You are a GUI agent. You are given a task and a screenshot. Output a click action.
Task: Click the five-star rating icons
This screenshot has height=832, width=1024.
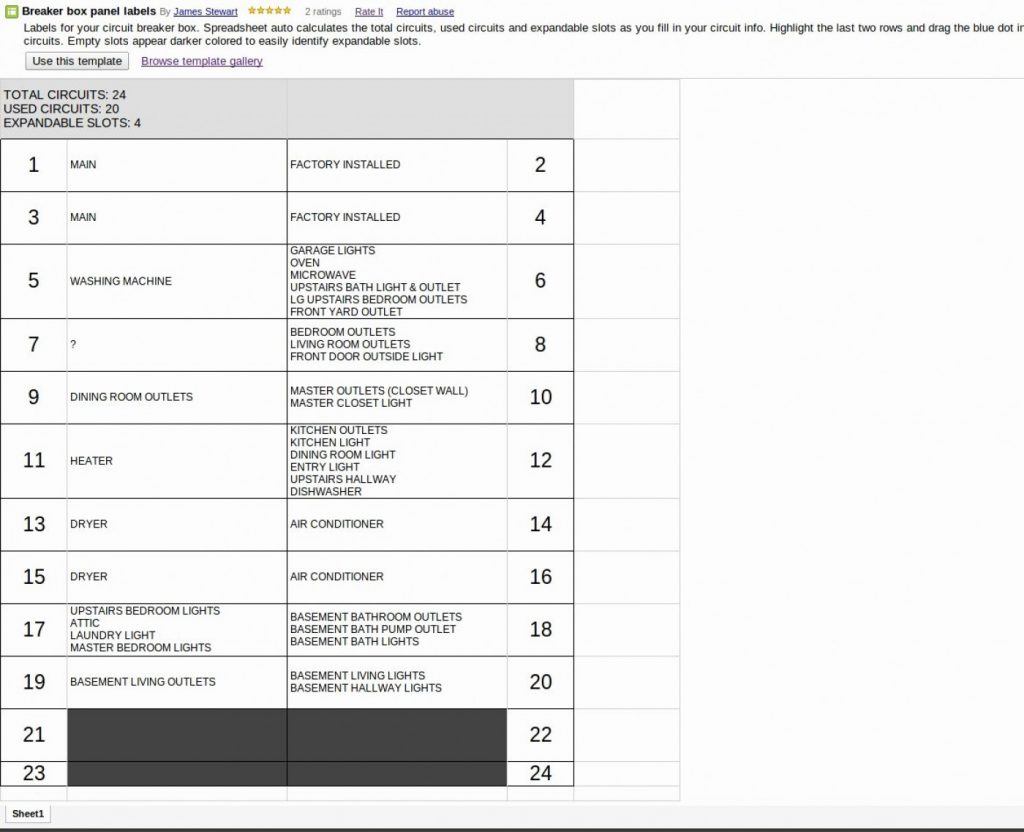(269, 11)
